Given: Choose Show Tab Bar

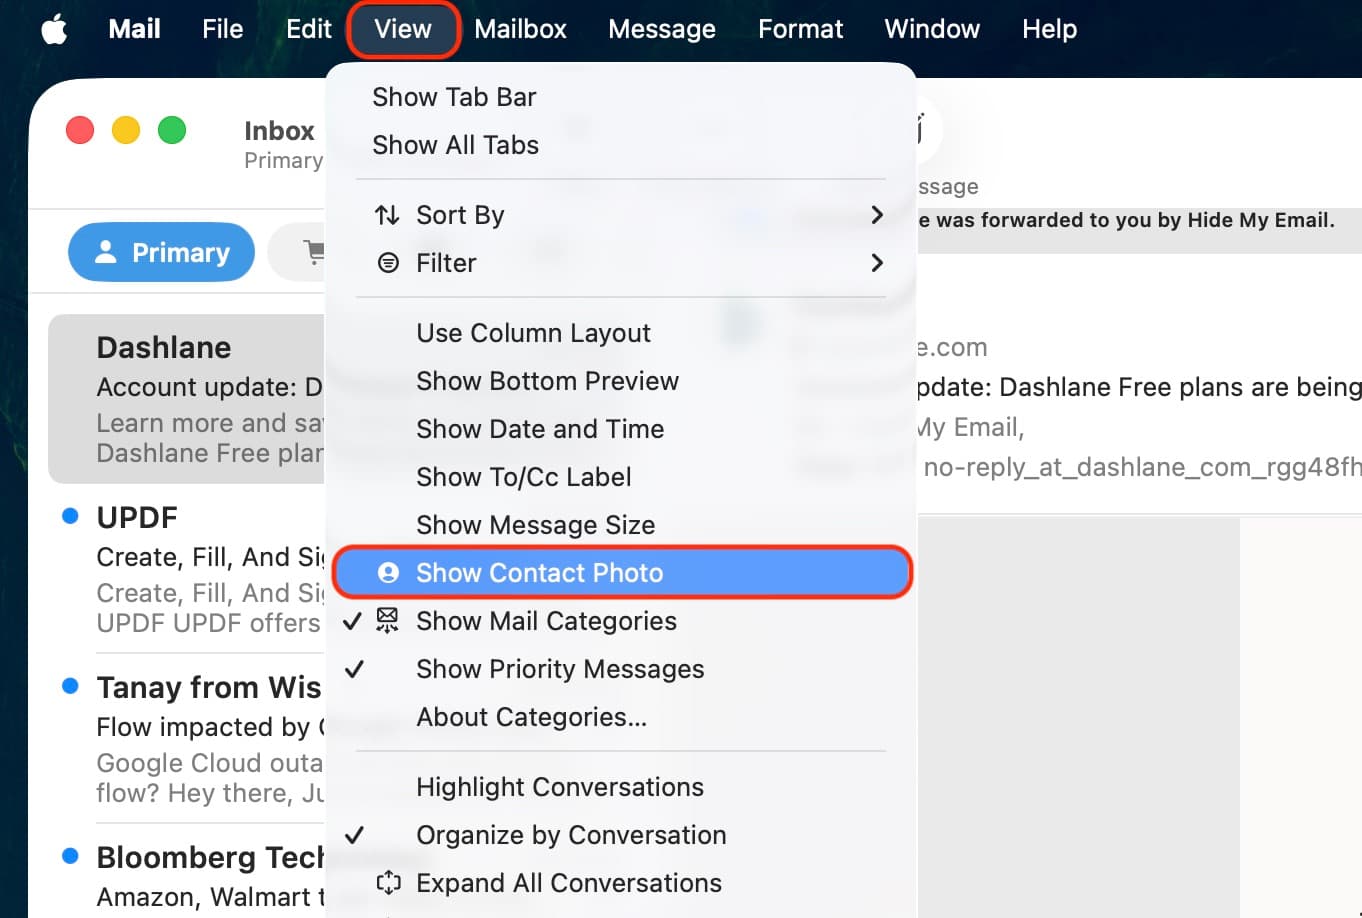Looking at the screenshot, I should (x=621, y=97).
